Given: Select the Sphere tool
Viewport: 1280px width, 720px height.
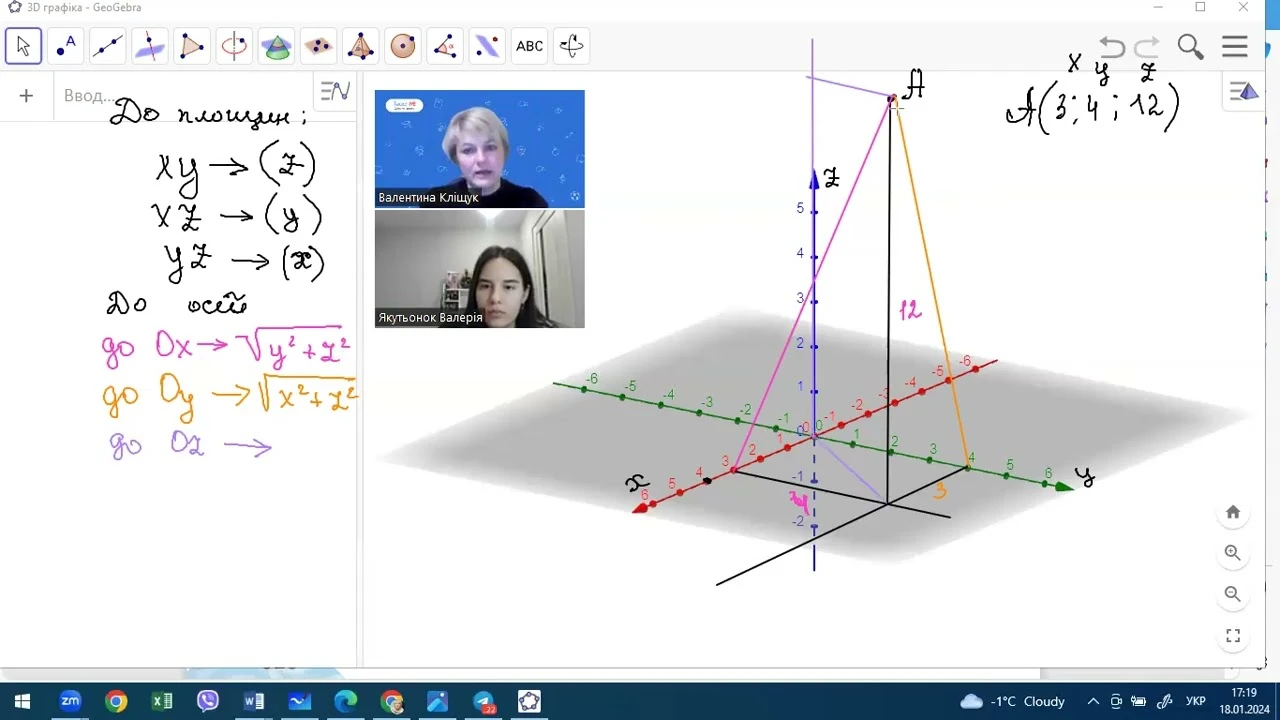Looking at the screenshot, I should point(403,46).
